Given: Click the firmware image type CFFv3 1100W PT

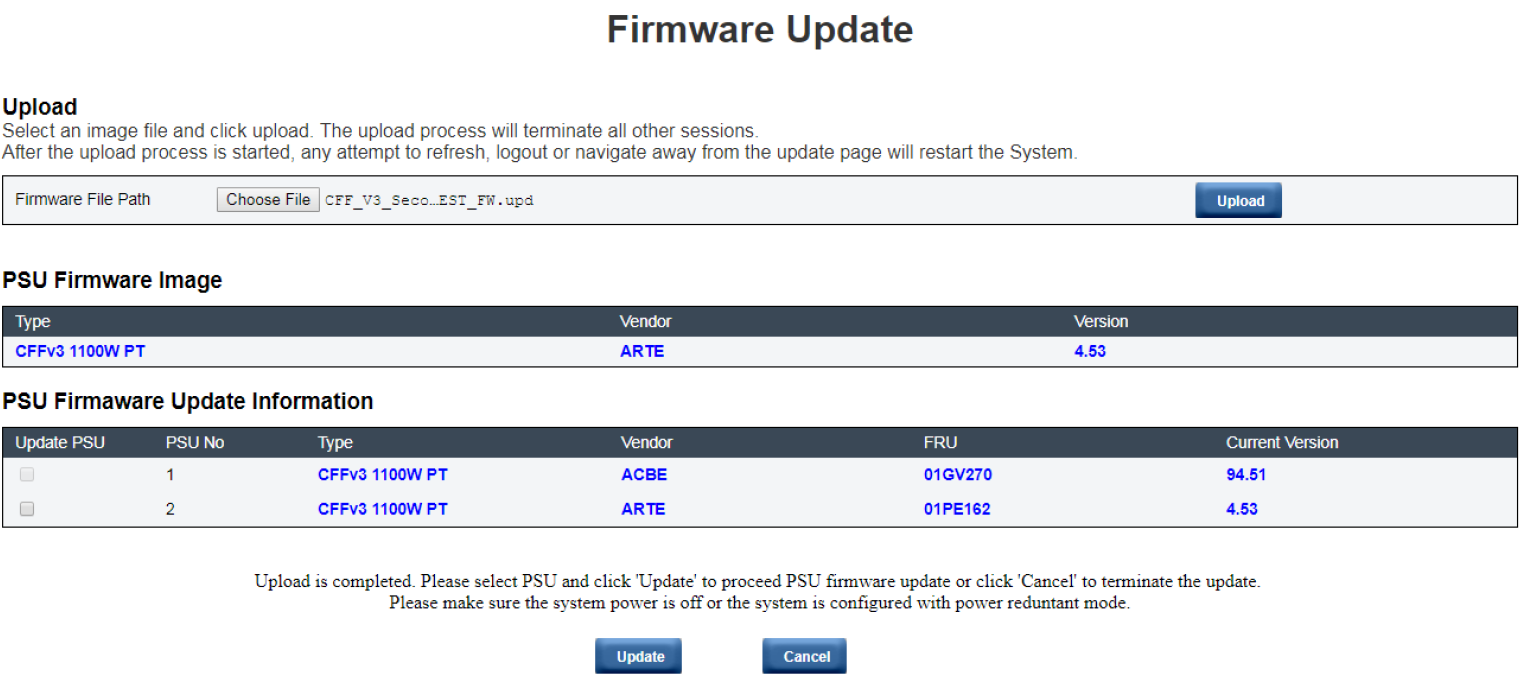Looking at the screenshot, I should 81,352.
